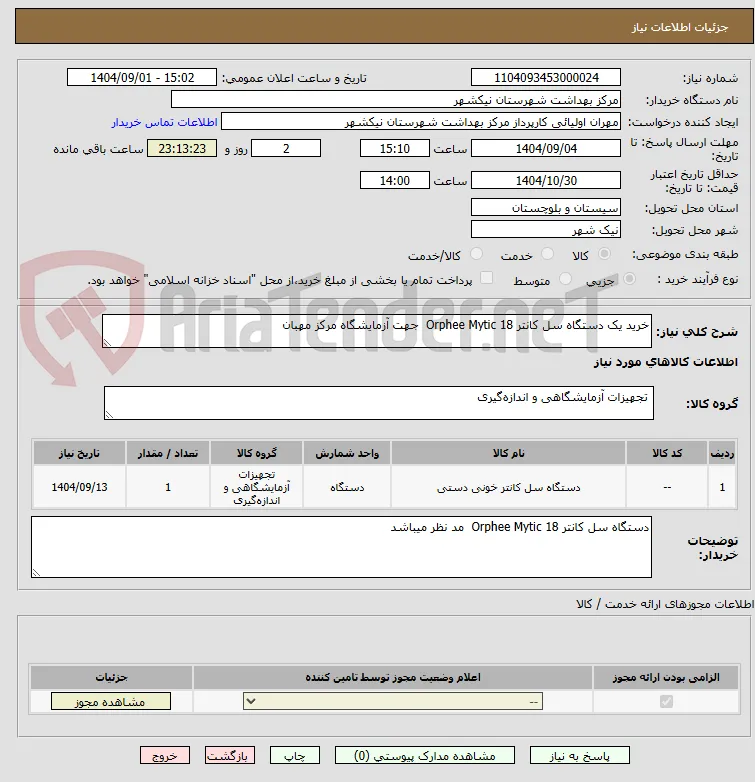The width and height of the screenshot is (755, 782).
Task: Select the کالا/خدمت radio button
Action: (x=477, y=254)
